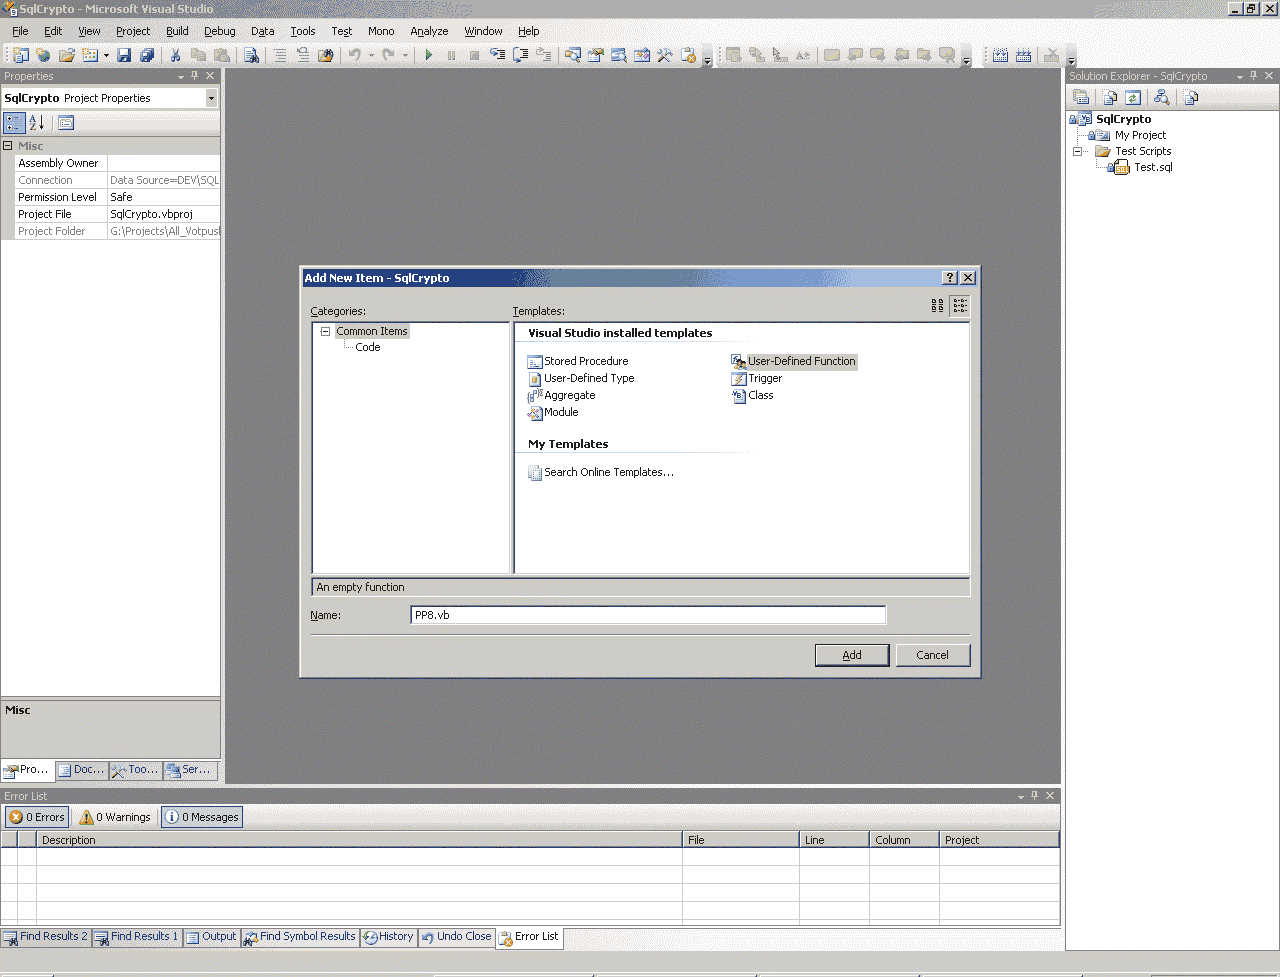1280x977 pixels.
Task: Toggle Show All Files in Solution Explorer
Action: click(x=1110, y=97)
